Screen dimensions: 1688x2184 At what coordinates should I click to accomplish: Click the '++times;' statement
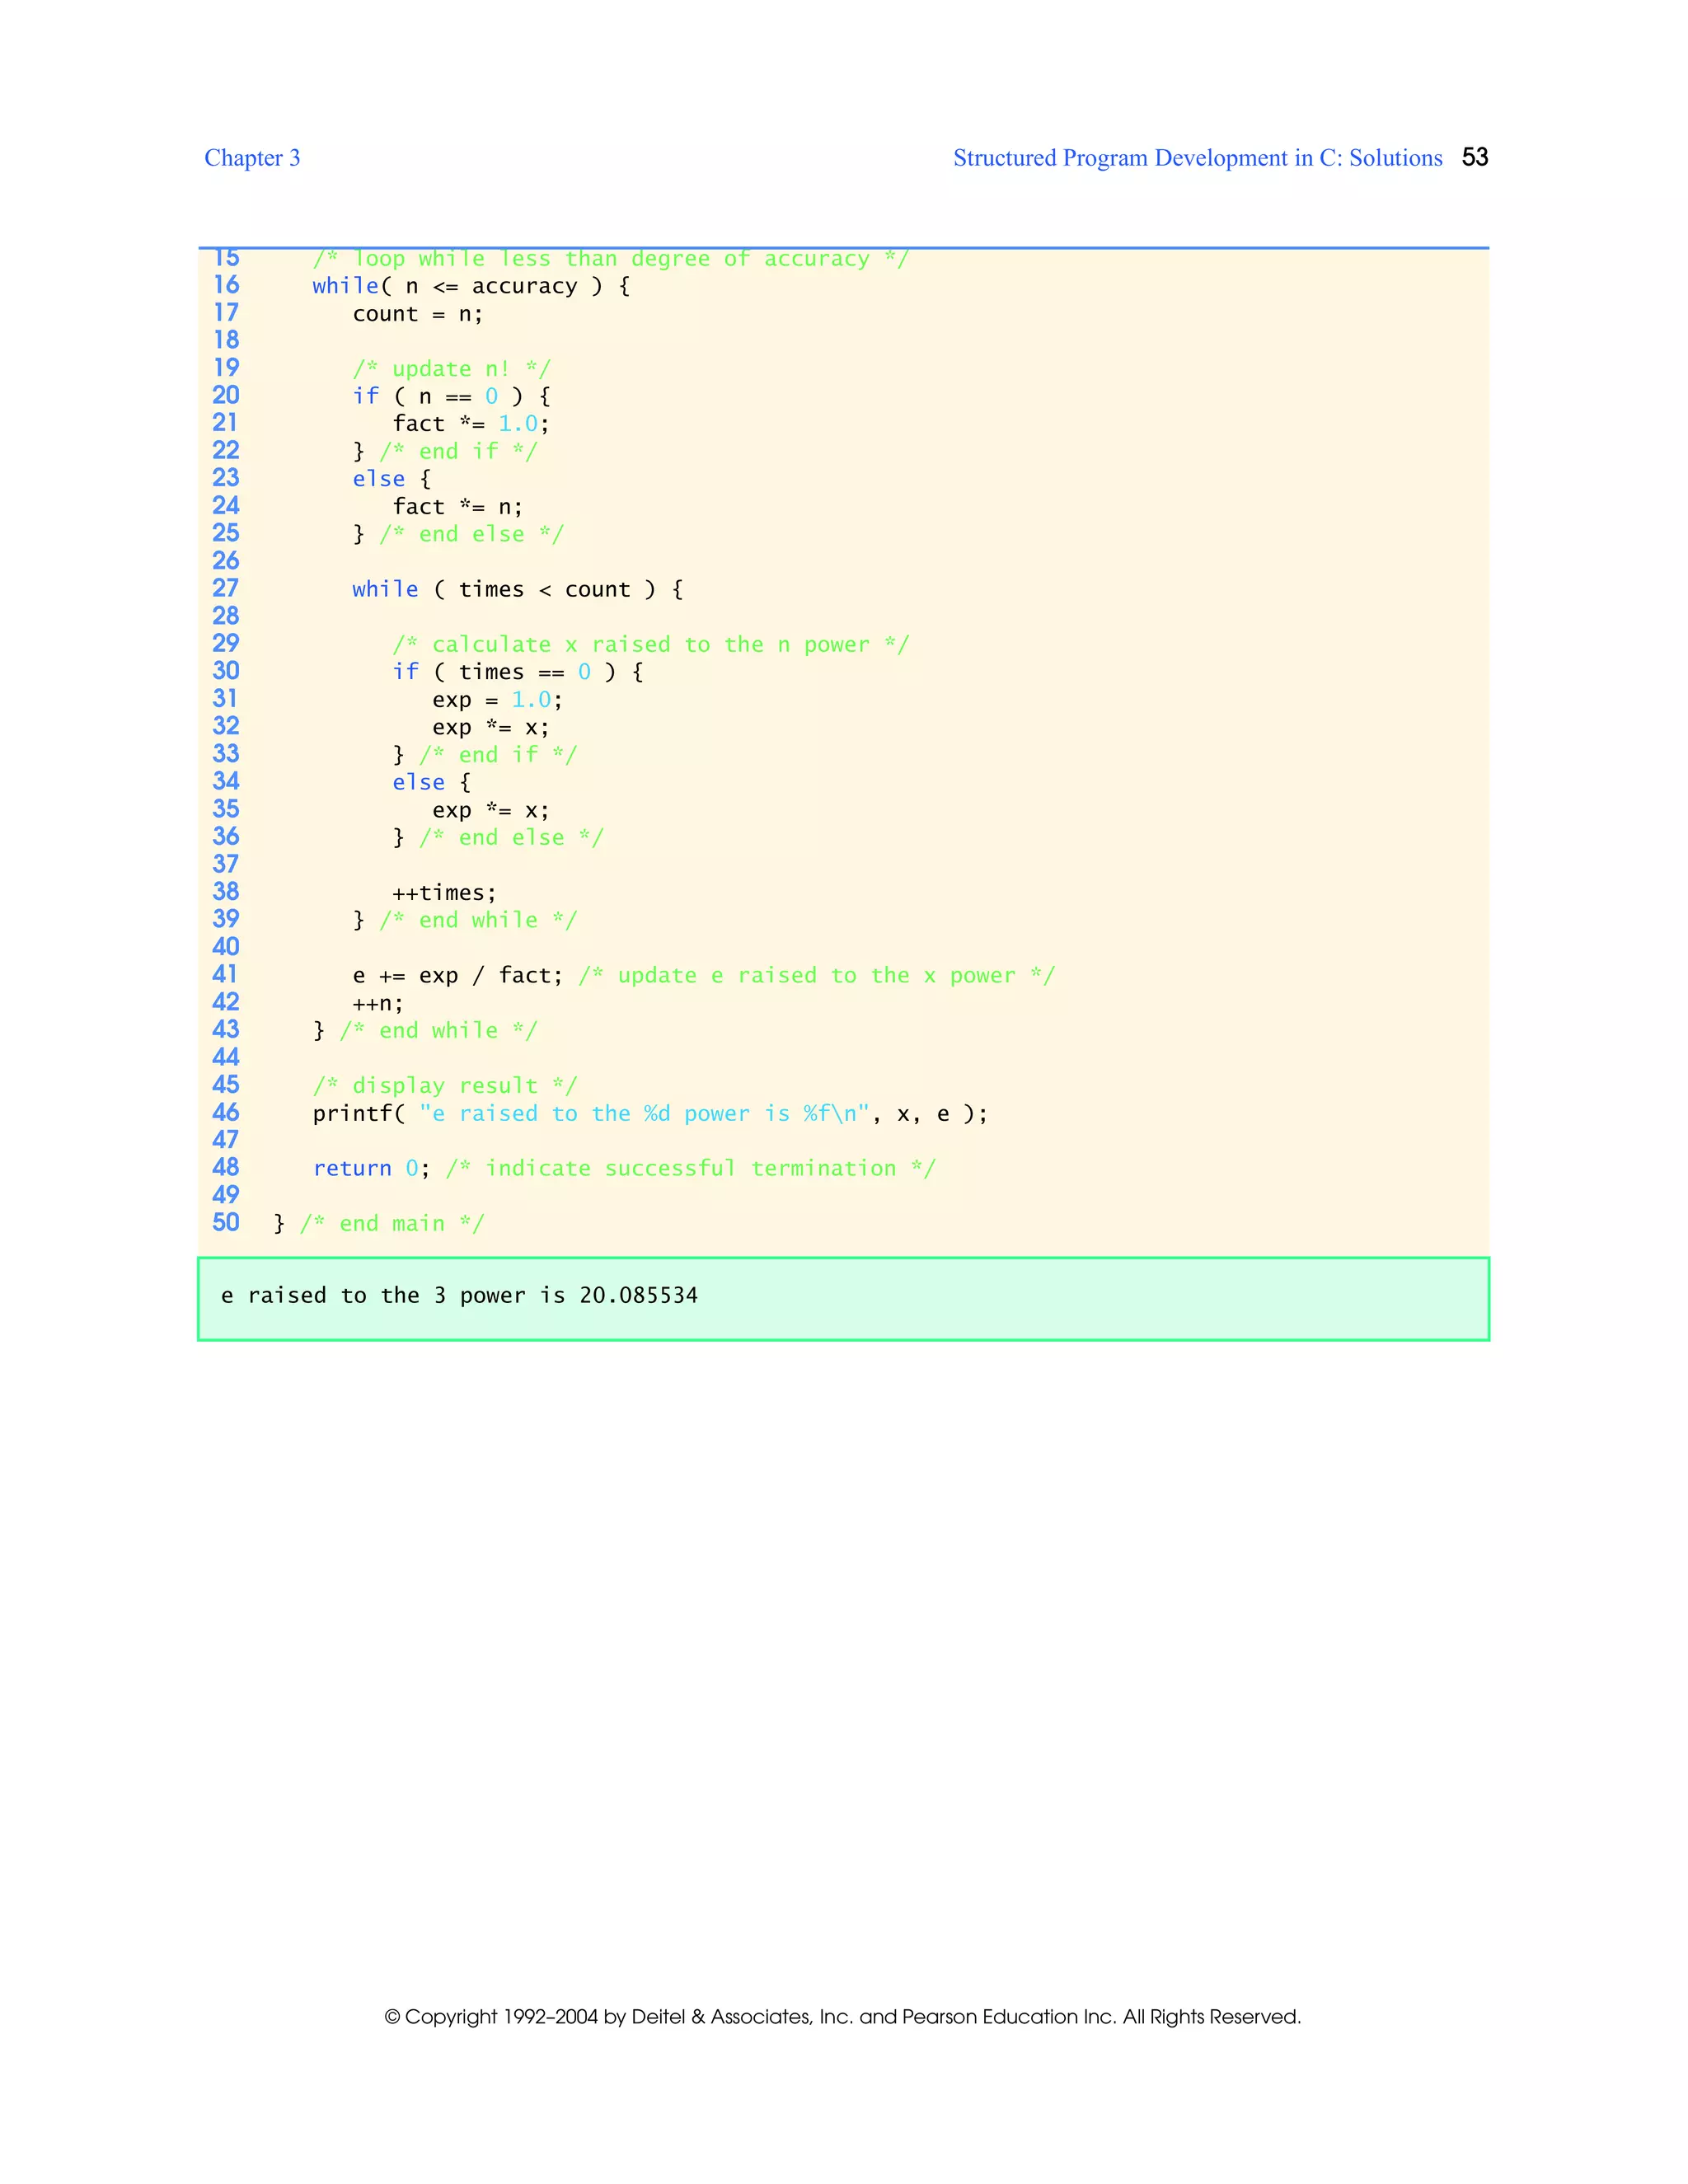coord(444,893)
